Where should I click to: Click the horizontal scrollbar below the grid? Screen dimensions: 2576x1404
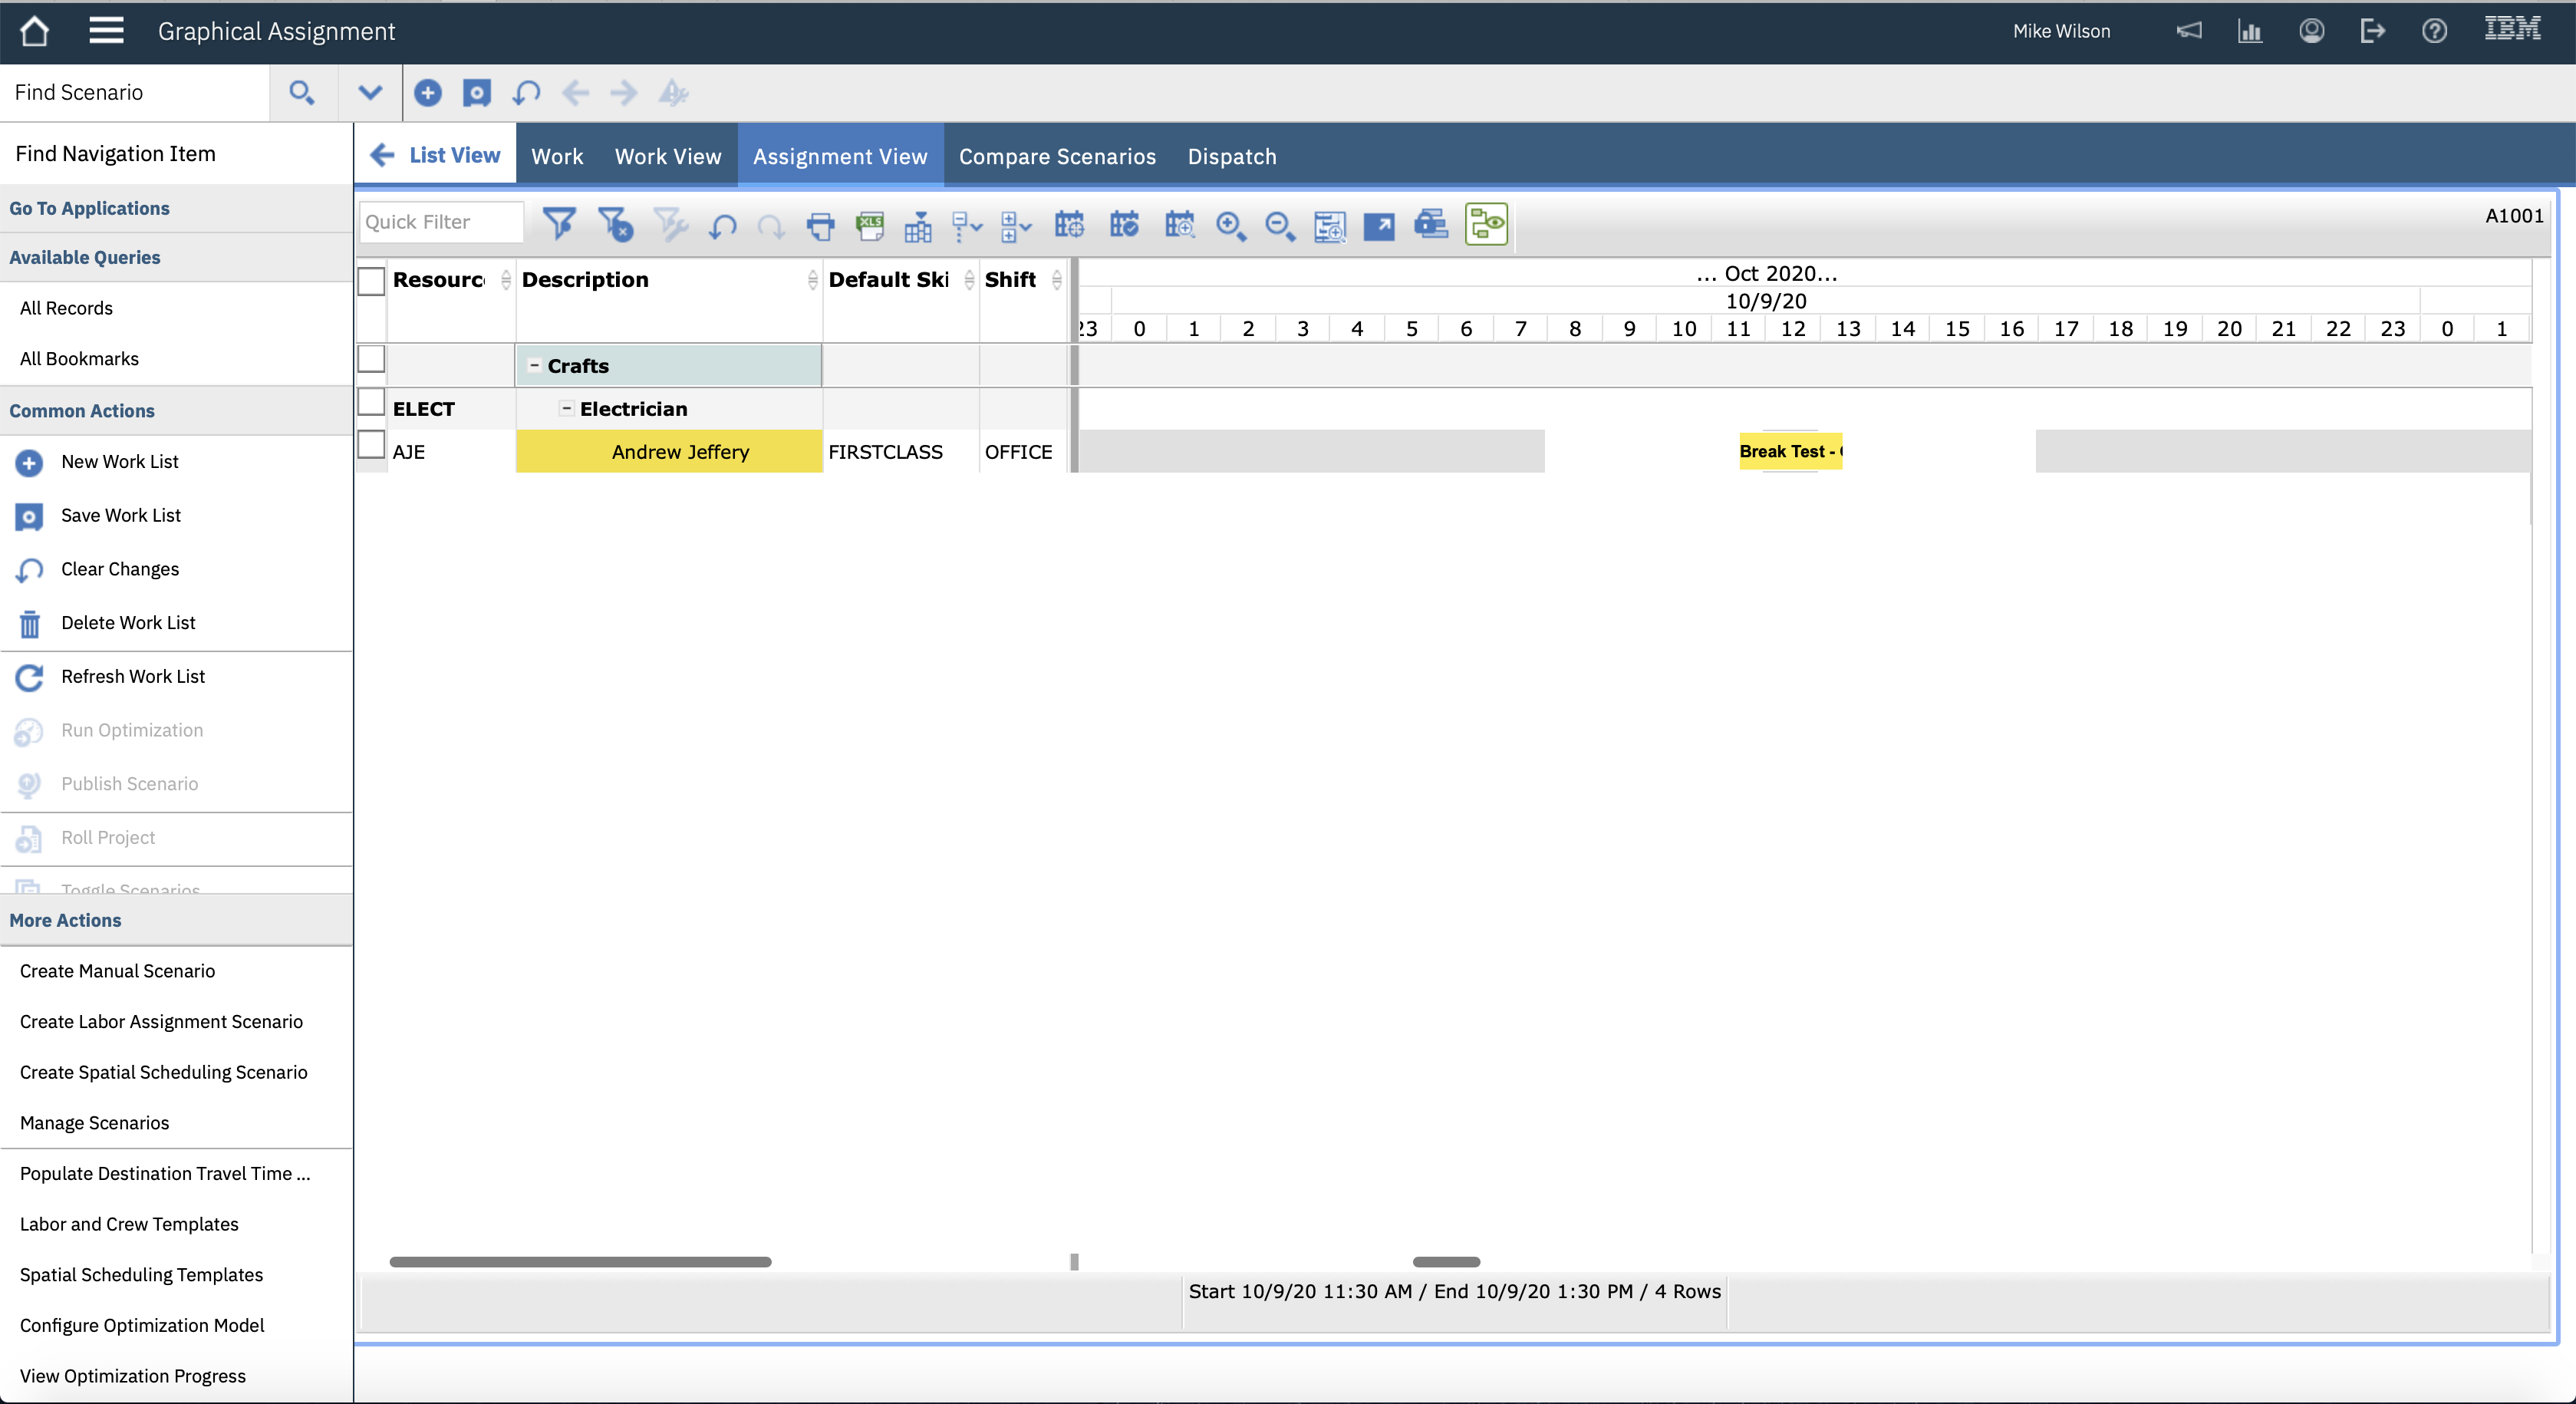(x=580, y=1261)
